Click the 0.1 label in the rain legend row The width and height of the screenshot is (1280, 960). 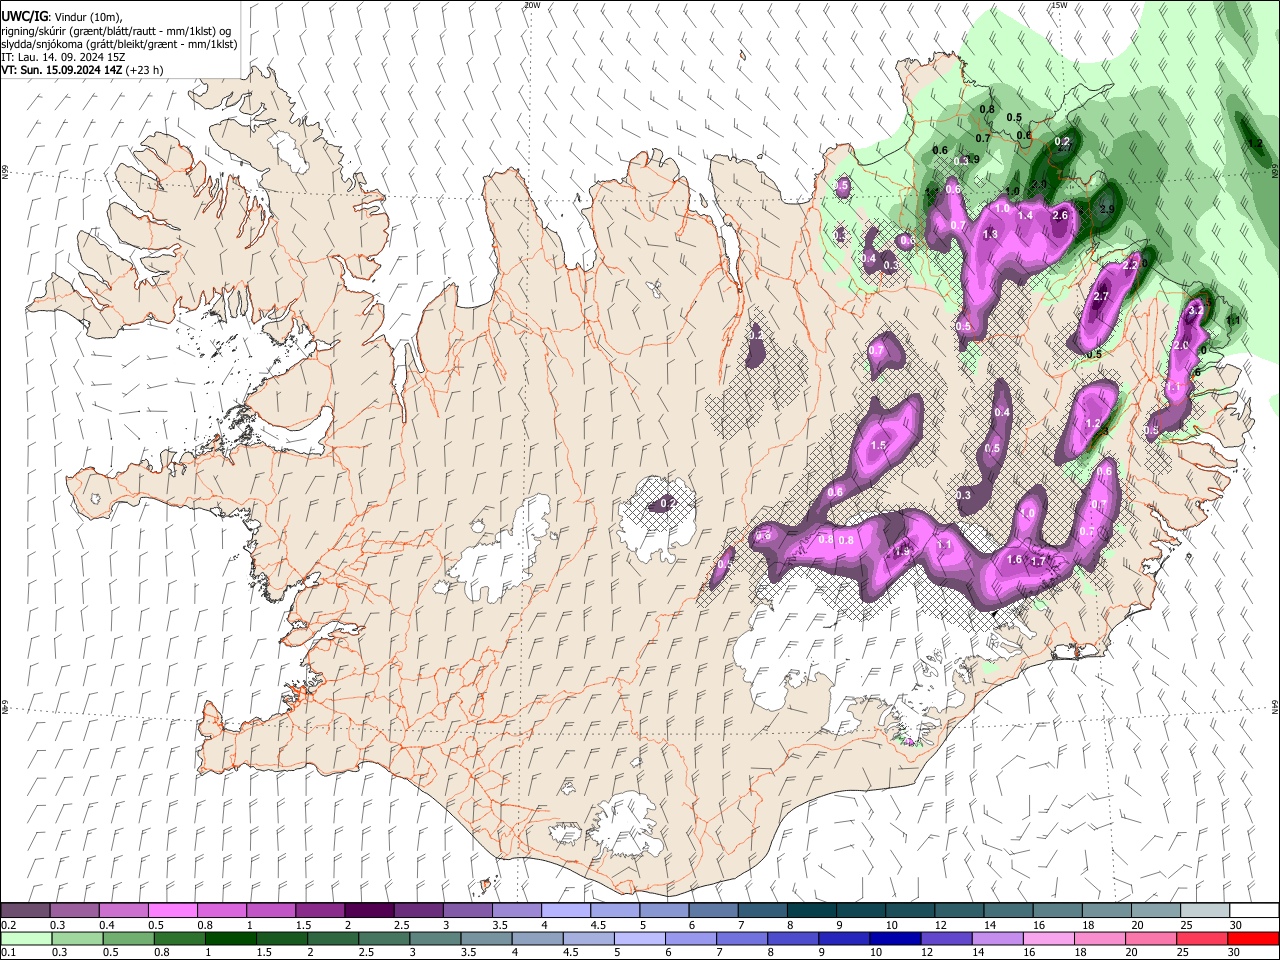(8, 954)
